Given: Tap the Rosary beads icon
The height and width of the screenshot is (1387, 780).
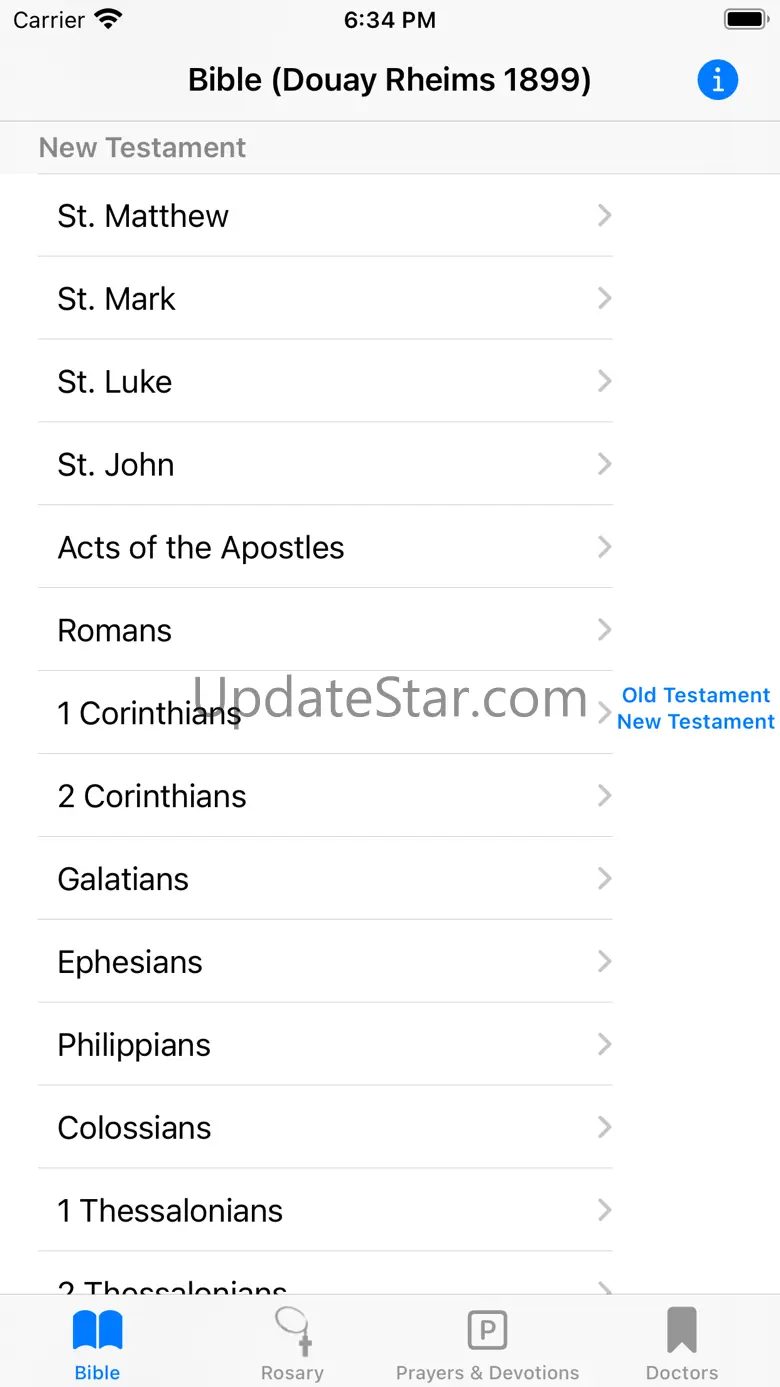Looking at the screenshot, I should (292, 1331).
